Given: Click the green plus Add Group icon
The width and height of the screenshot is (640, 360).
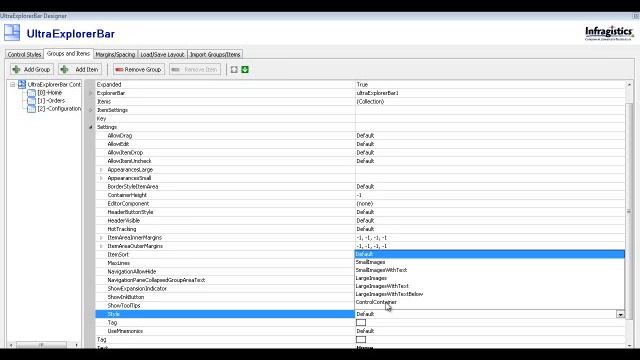Looking at the screenshot, I should (x=16, y=69).
